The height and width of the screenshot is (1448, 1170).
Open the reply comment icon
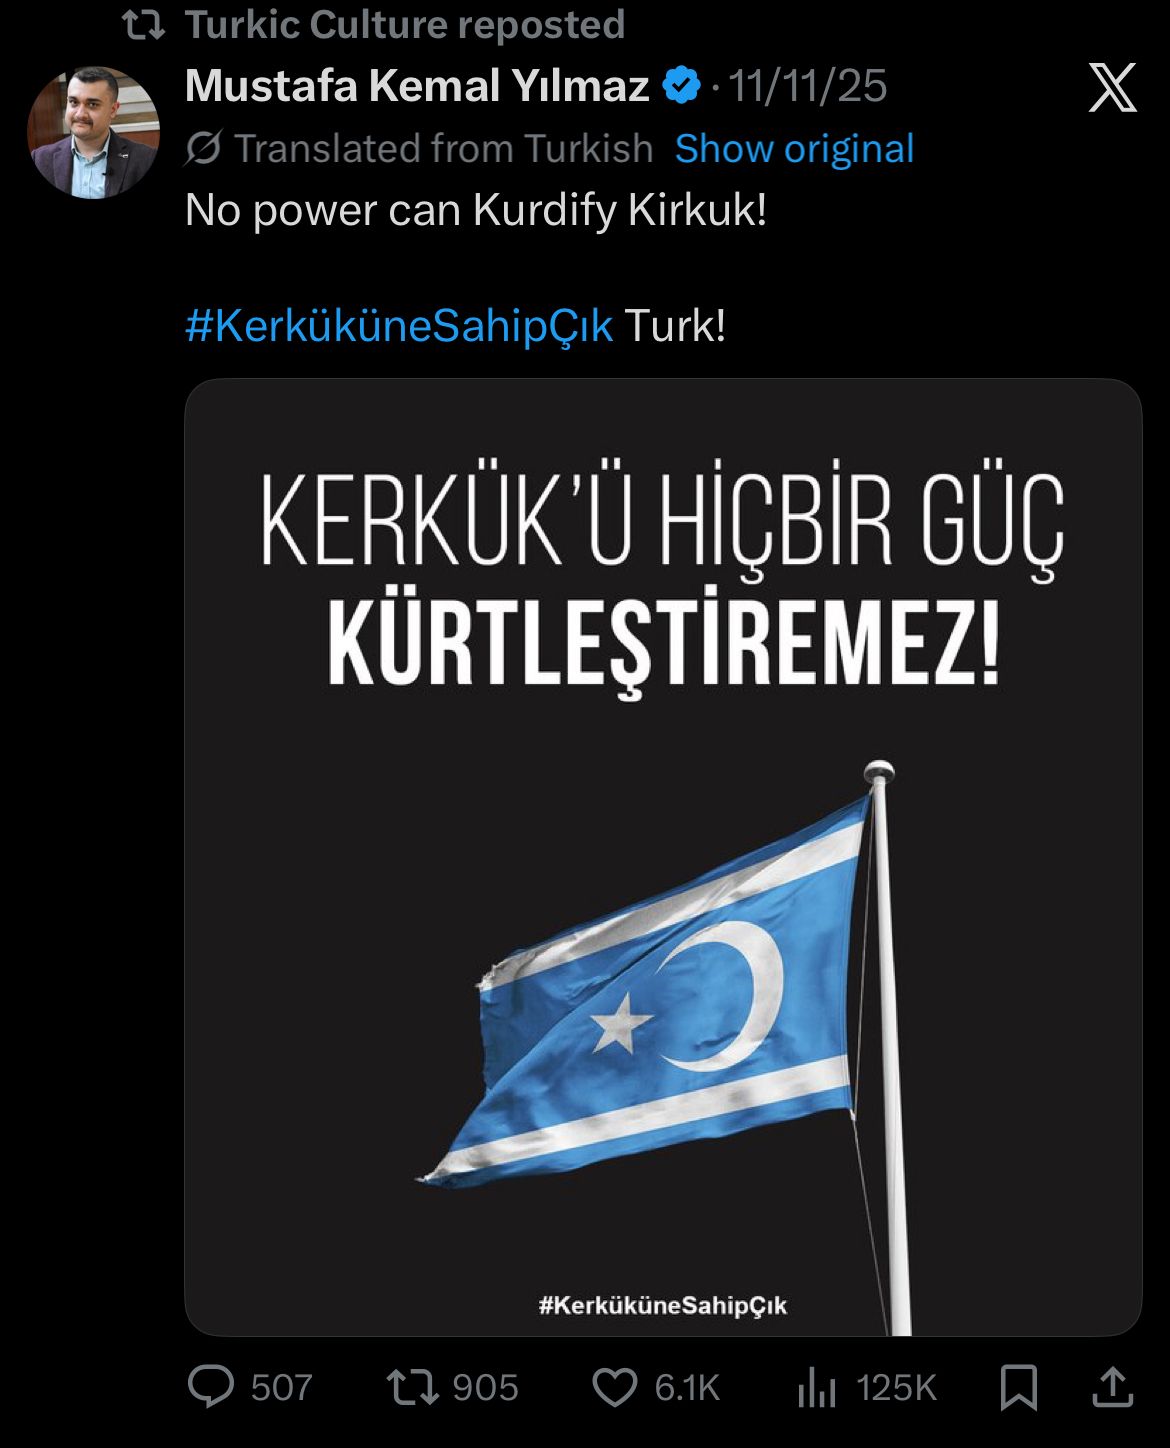[211, 1387]
